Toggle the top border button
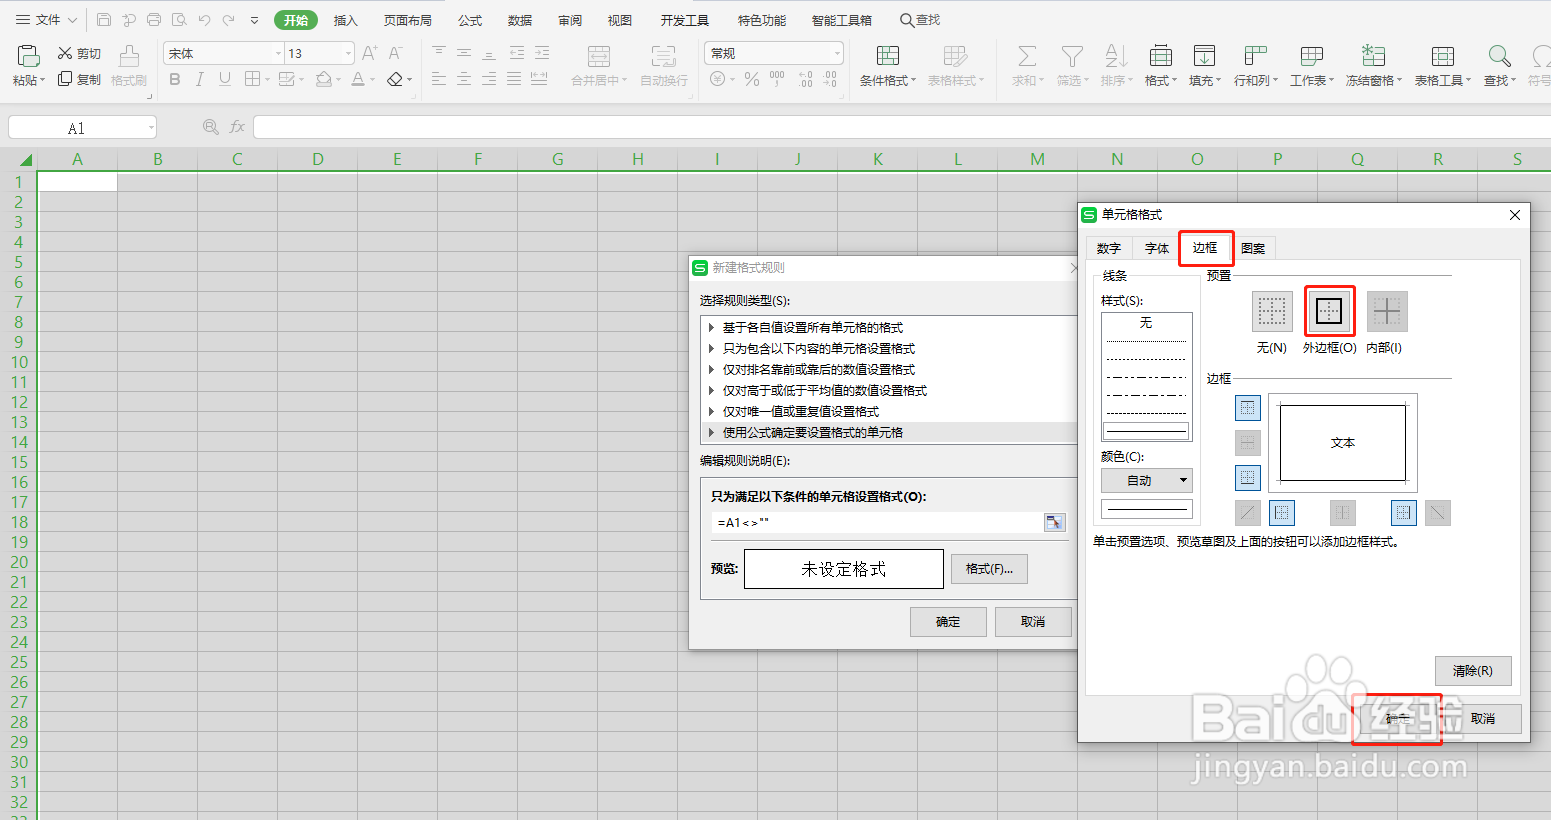Image resolution: width=1551 pixels, height=820 pixels. point(1248,408)
